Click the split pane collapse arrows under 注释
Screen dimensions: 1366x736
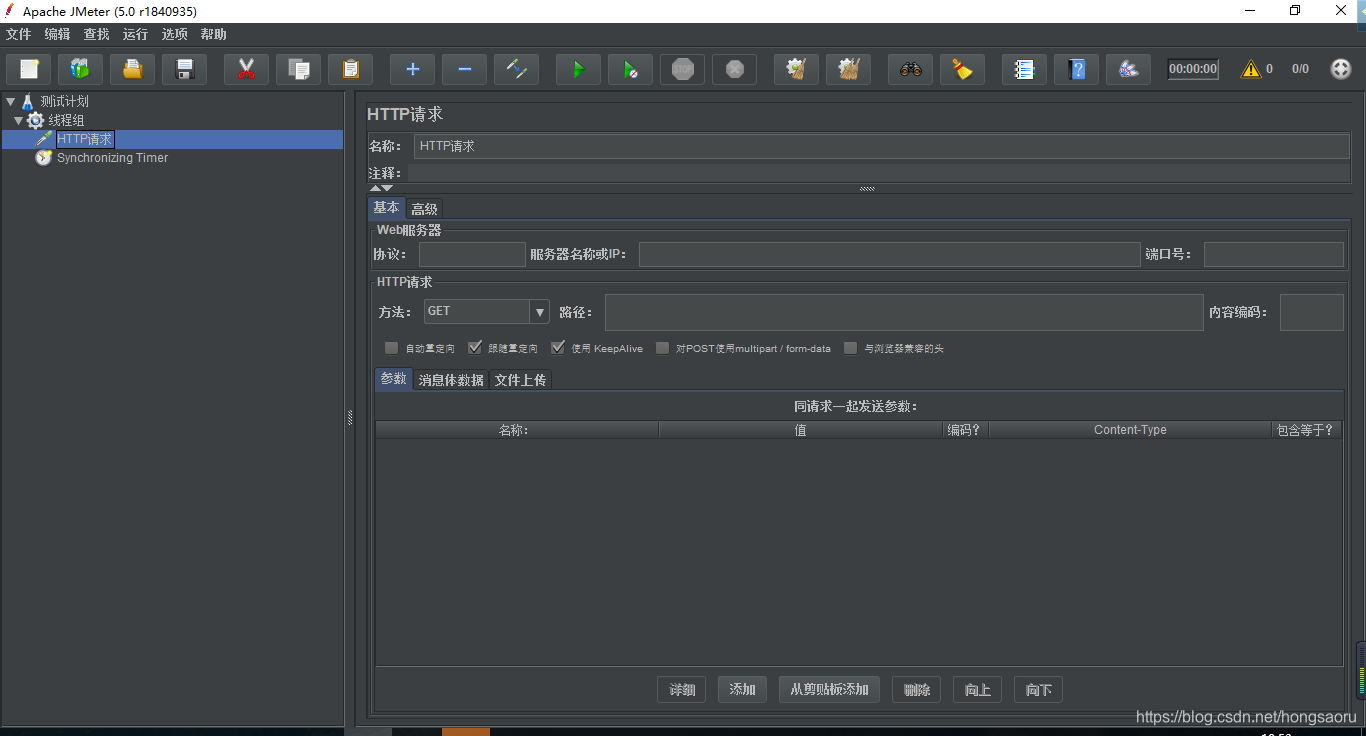pos(381,188)
